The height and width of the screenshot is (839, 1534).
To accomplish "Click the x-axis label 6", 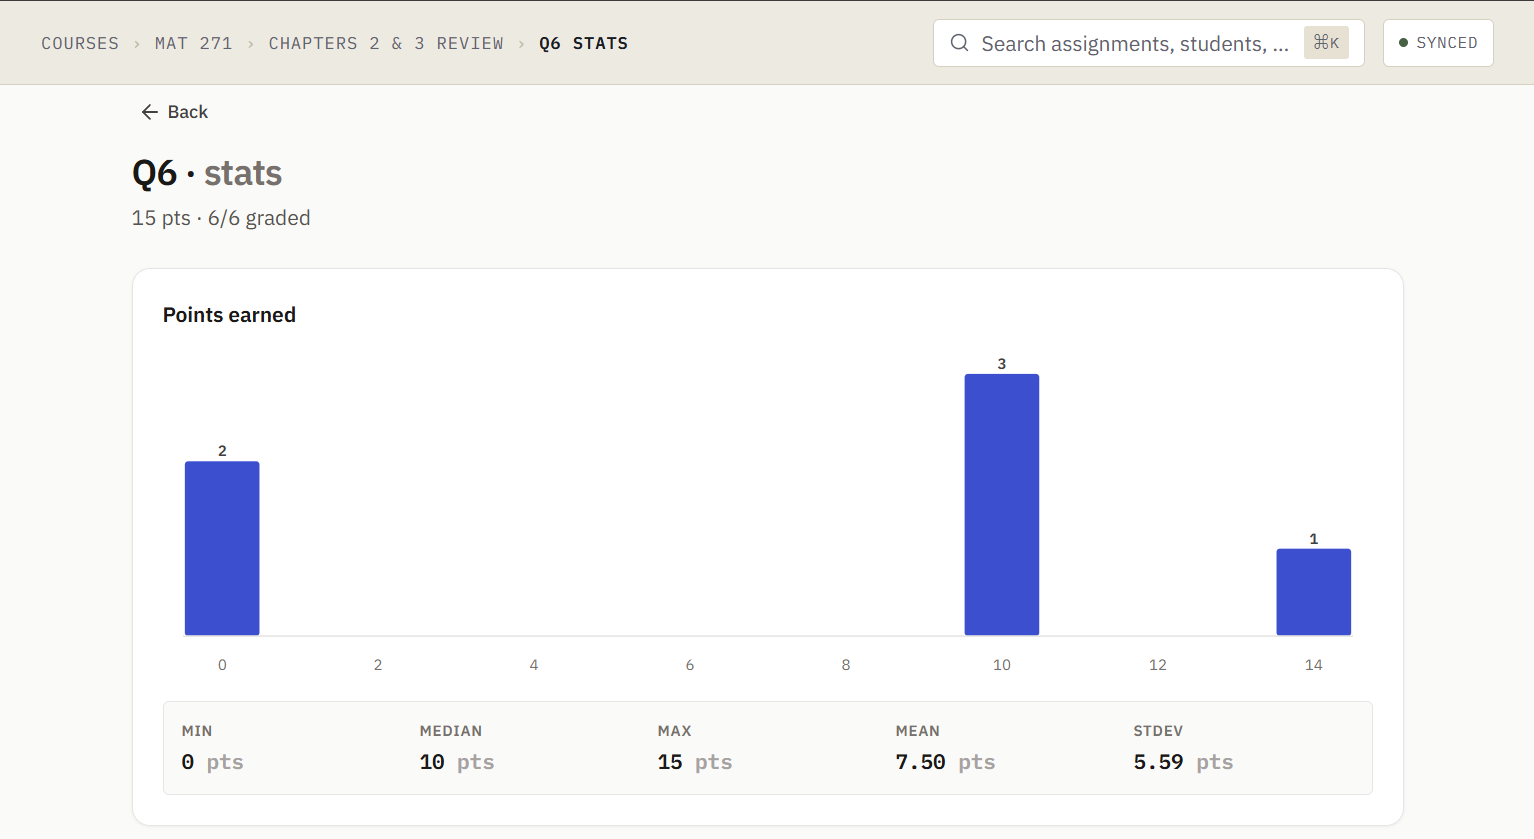I will [x=690, y=665].
